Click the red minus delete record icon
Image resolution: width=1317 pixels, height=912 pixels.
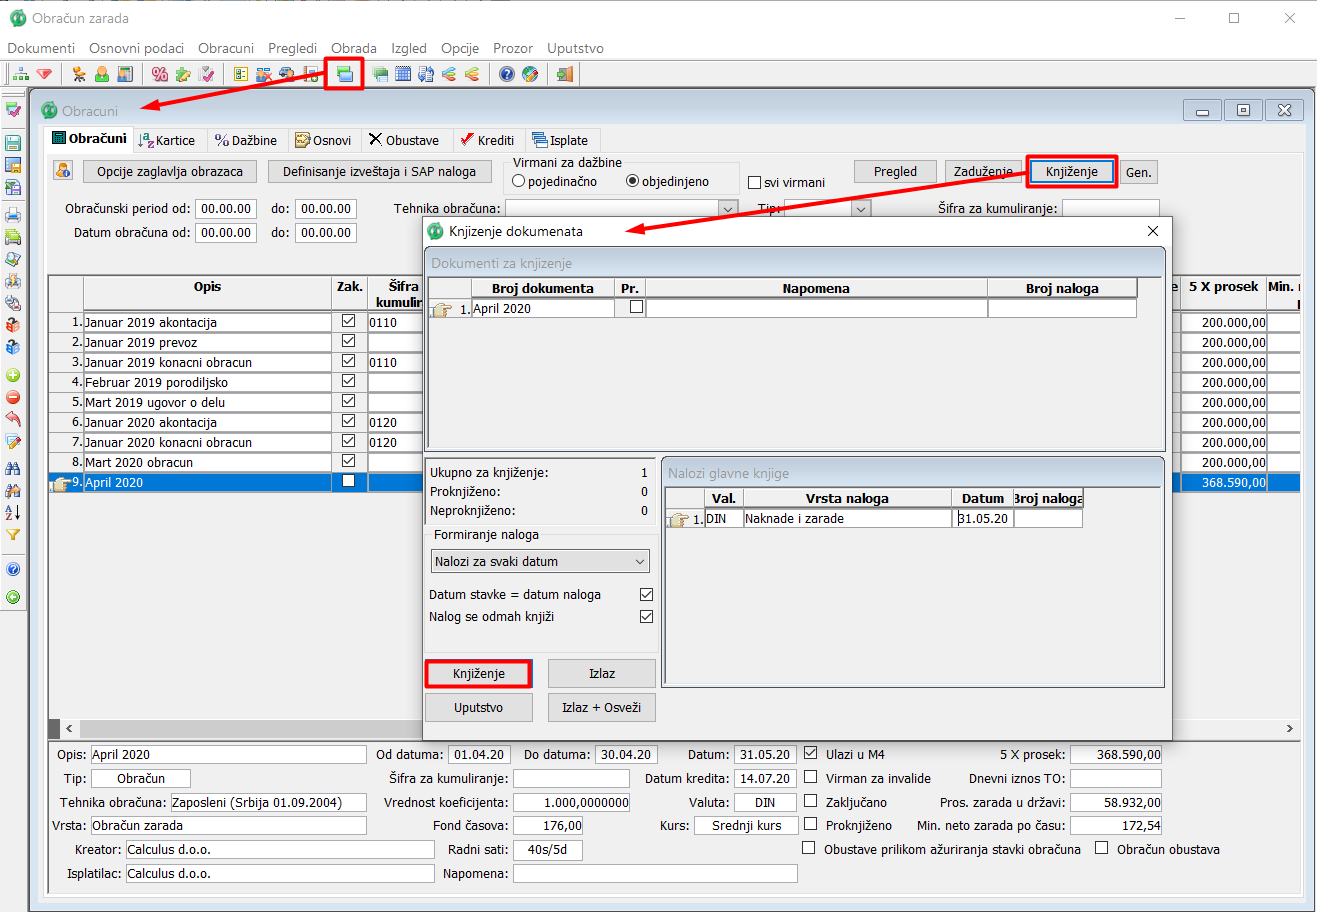point(13,398)
